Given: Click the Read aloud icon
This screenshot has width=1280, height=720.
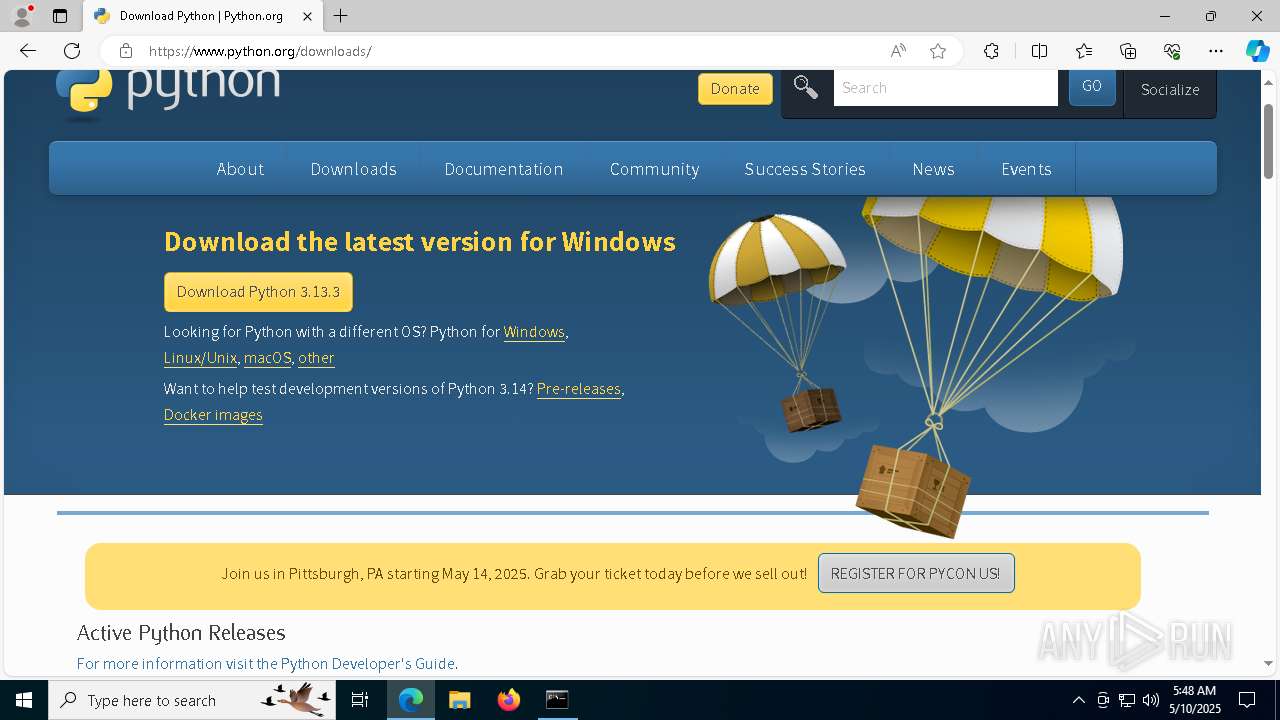Looking at the screenshot, I should (898, 51).
